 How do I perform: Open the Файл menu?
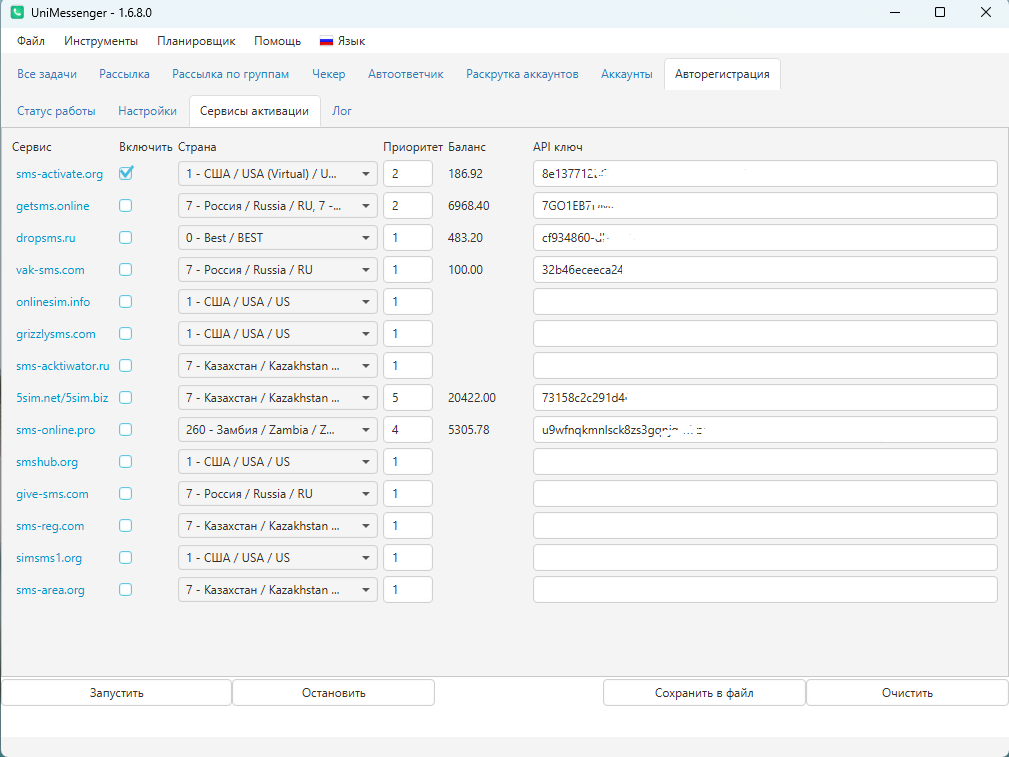point(31,41)
